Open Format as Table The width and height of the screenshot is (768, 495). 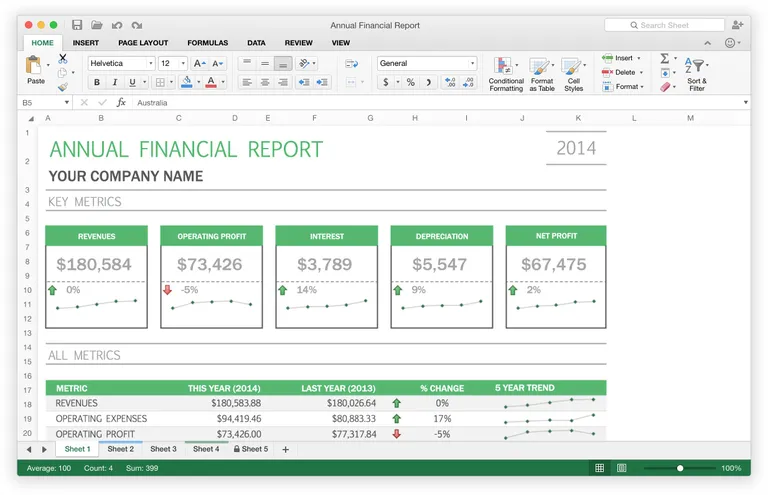tap(542, 74)
